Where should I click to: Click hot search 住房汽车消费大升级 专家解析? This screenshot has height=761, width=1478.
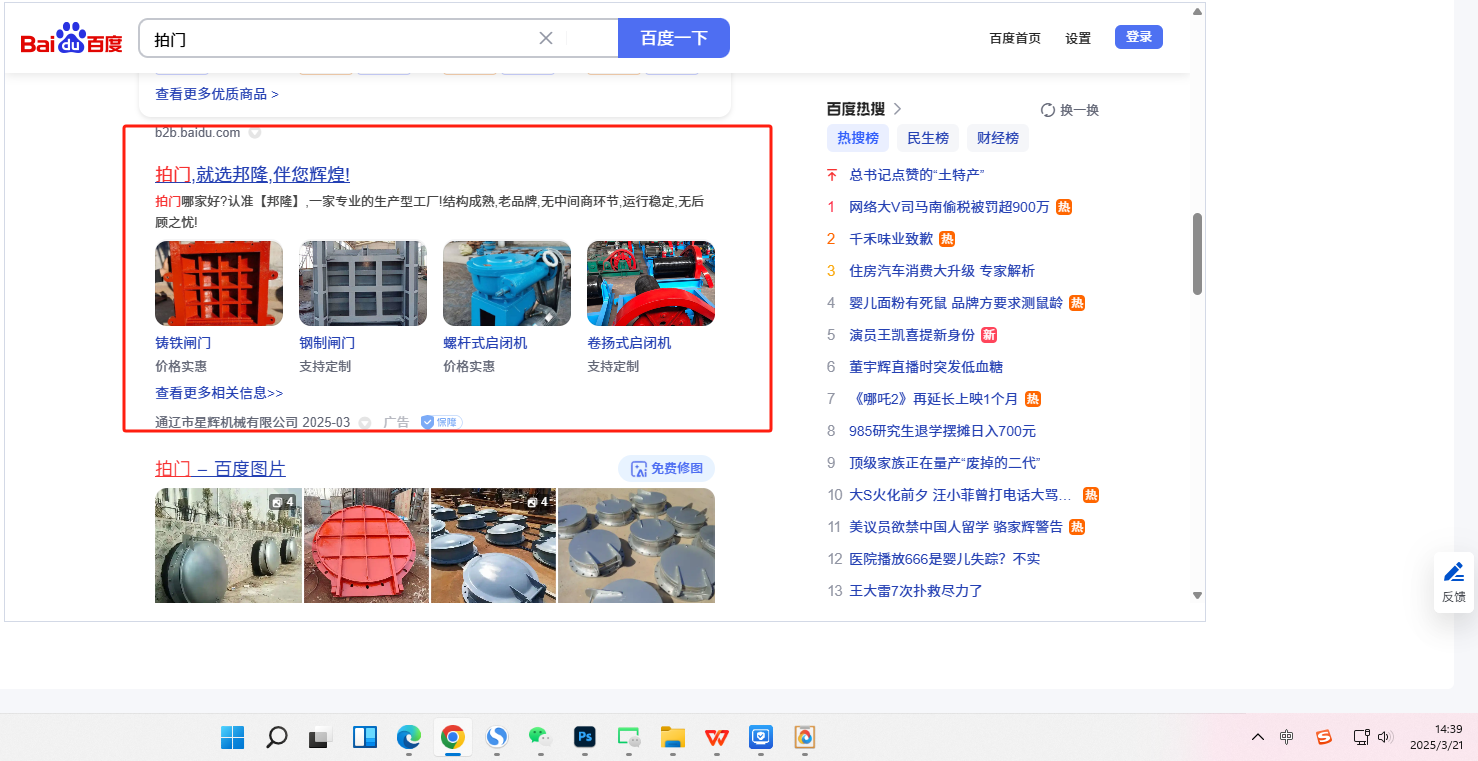(942, 271)
